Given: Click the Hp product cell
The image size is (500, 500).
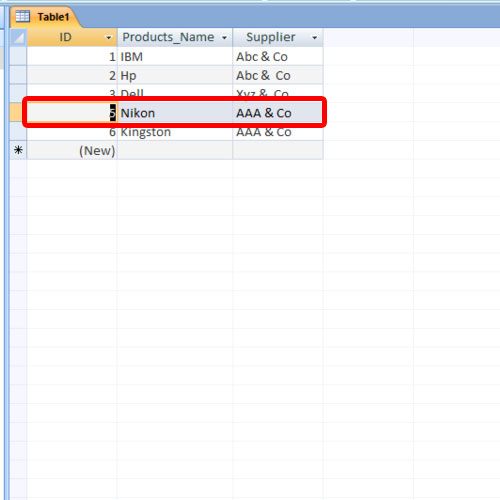Looking at the screenshot, I should [175, 75].
